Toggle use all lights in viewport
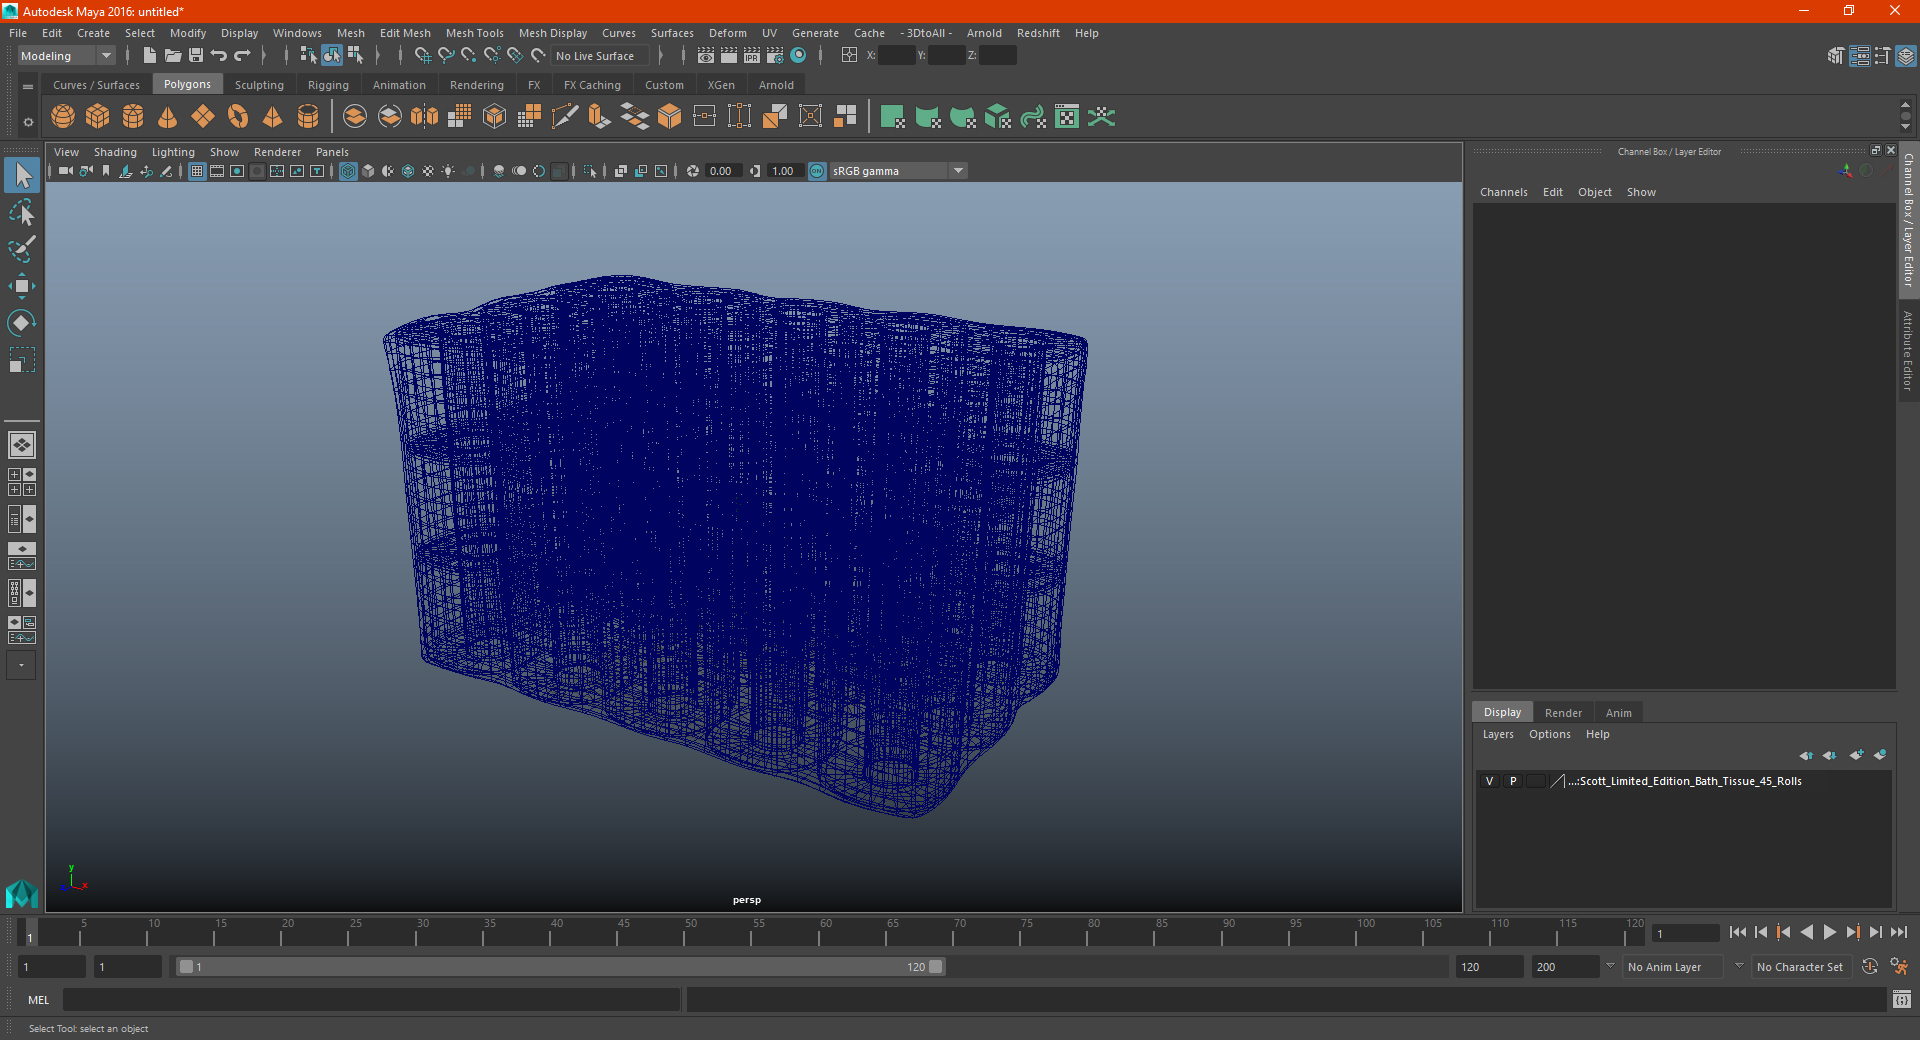This screenshot has height=1040, width=1920. click(x=448, y=171)
